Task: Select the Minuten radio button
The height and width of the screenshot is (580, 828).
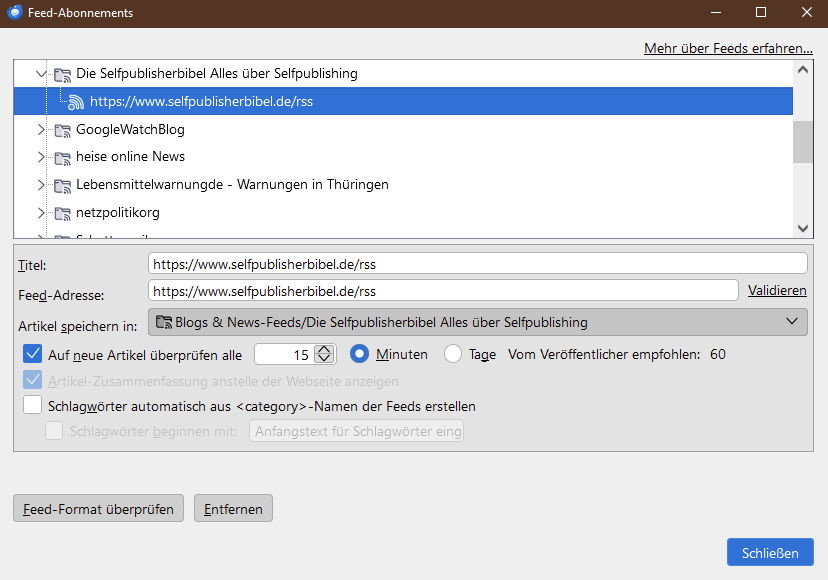Action: coord(360,354)
